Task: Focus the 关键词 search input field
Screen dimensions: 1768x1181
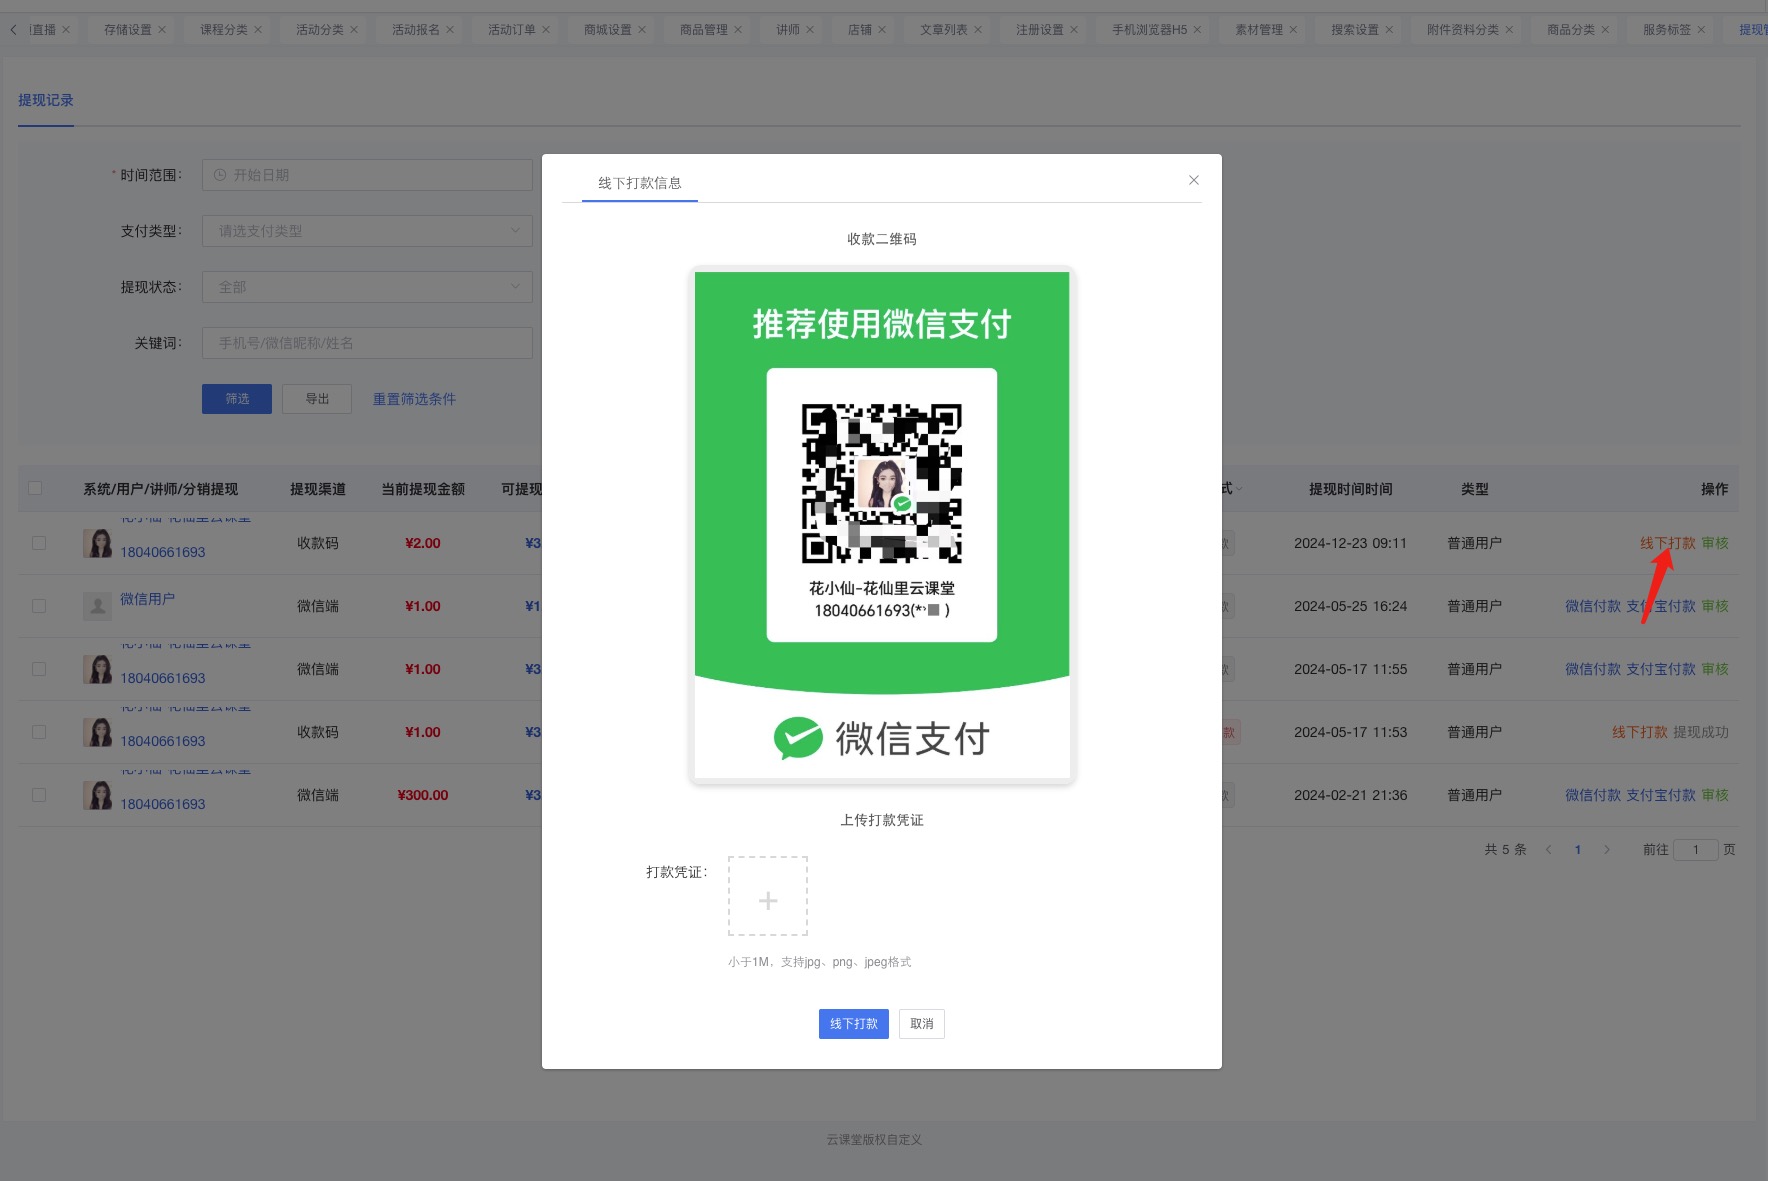Action: (367, 343)
